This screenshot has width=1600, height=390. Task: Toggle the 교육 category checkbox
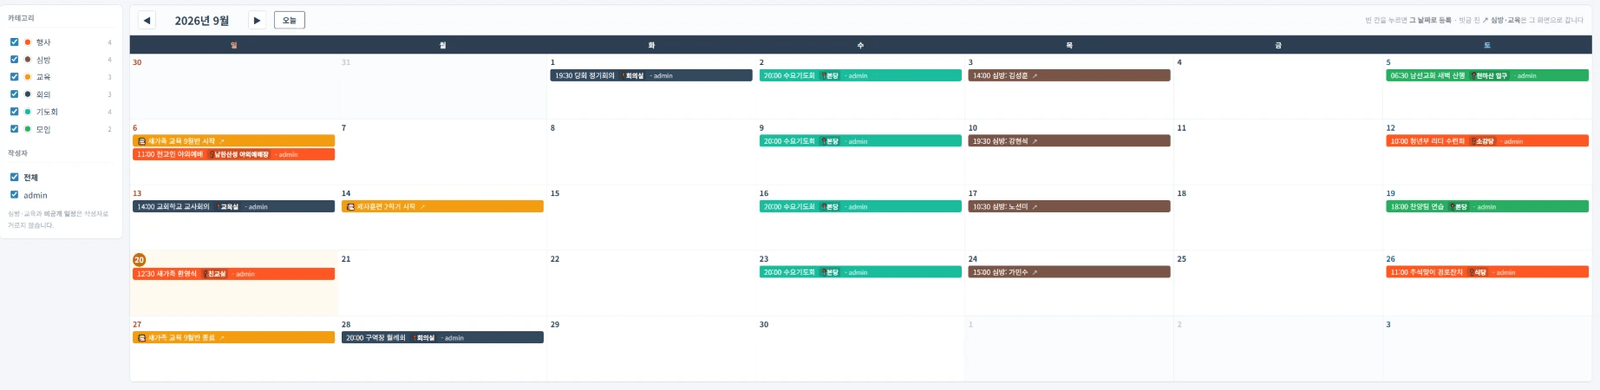[x=14, y=77]
